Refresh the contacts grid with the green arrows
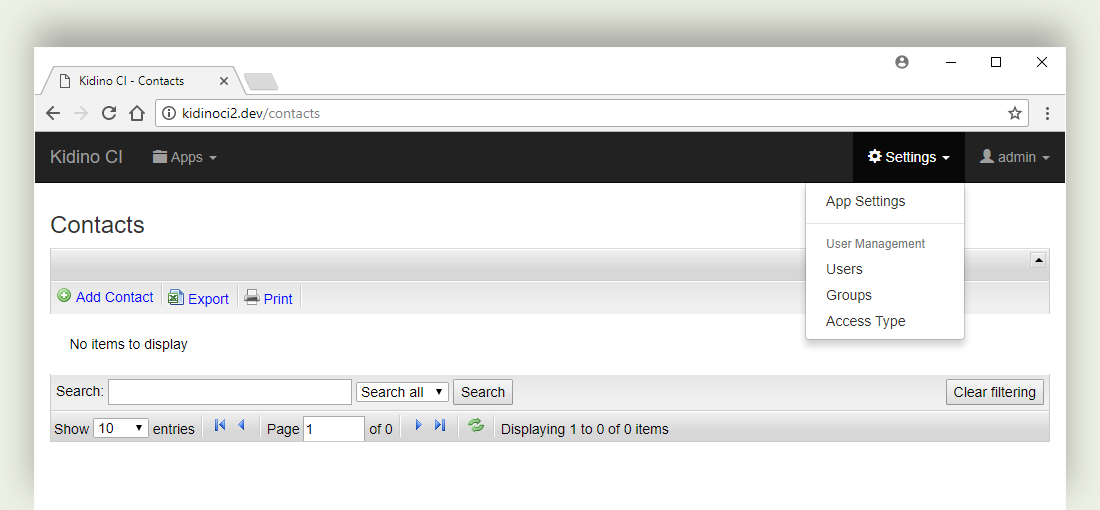This screenshot has width=1100, height=510. click(x=476, y=425)
